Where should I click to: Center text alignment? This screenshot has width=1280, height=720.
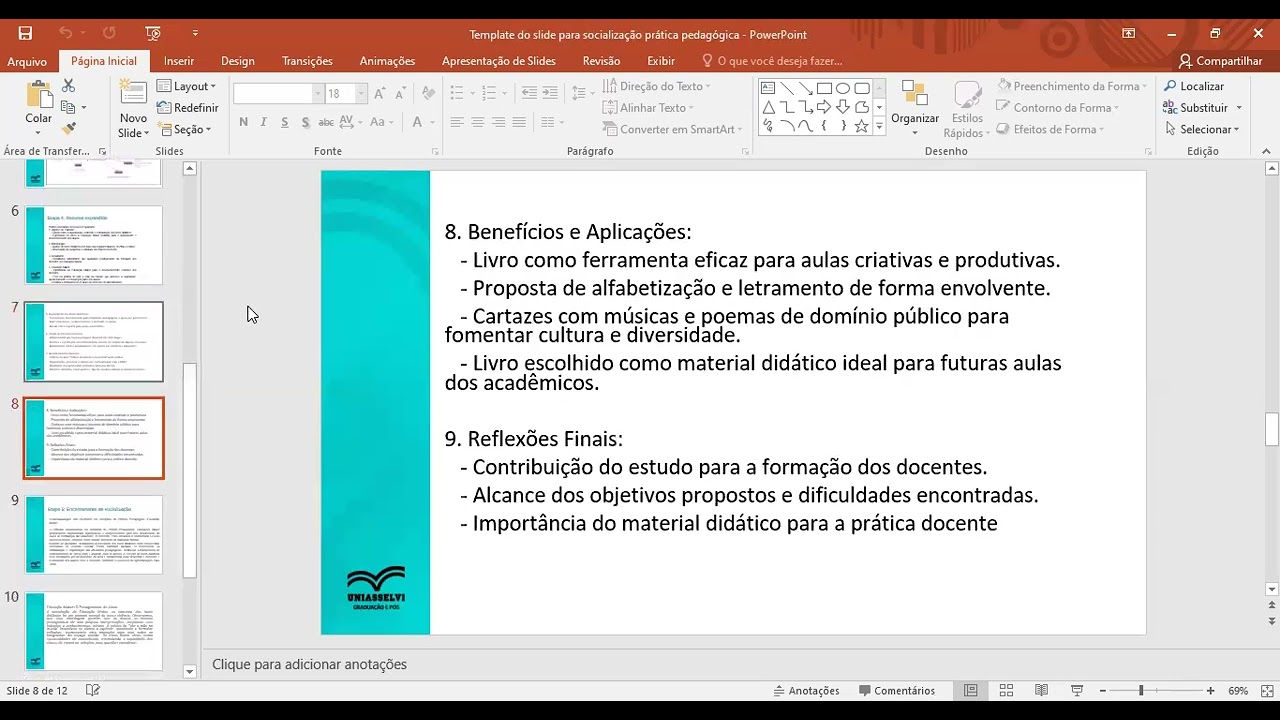click(478, 122)
